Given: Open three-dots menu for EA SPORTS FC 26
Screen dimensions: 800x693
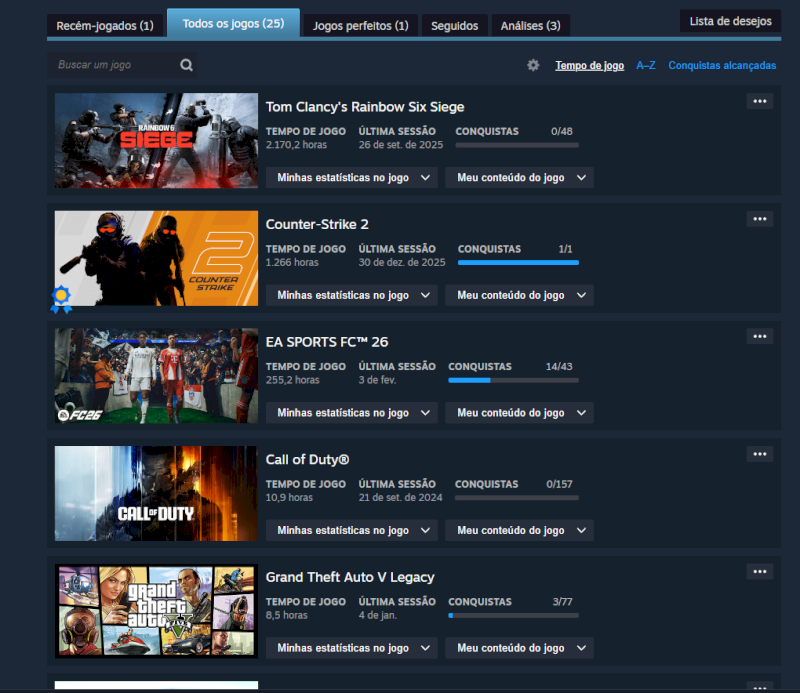Looking at the screenshot, I should (760, 336).
